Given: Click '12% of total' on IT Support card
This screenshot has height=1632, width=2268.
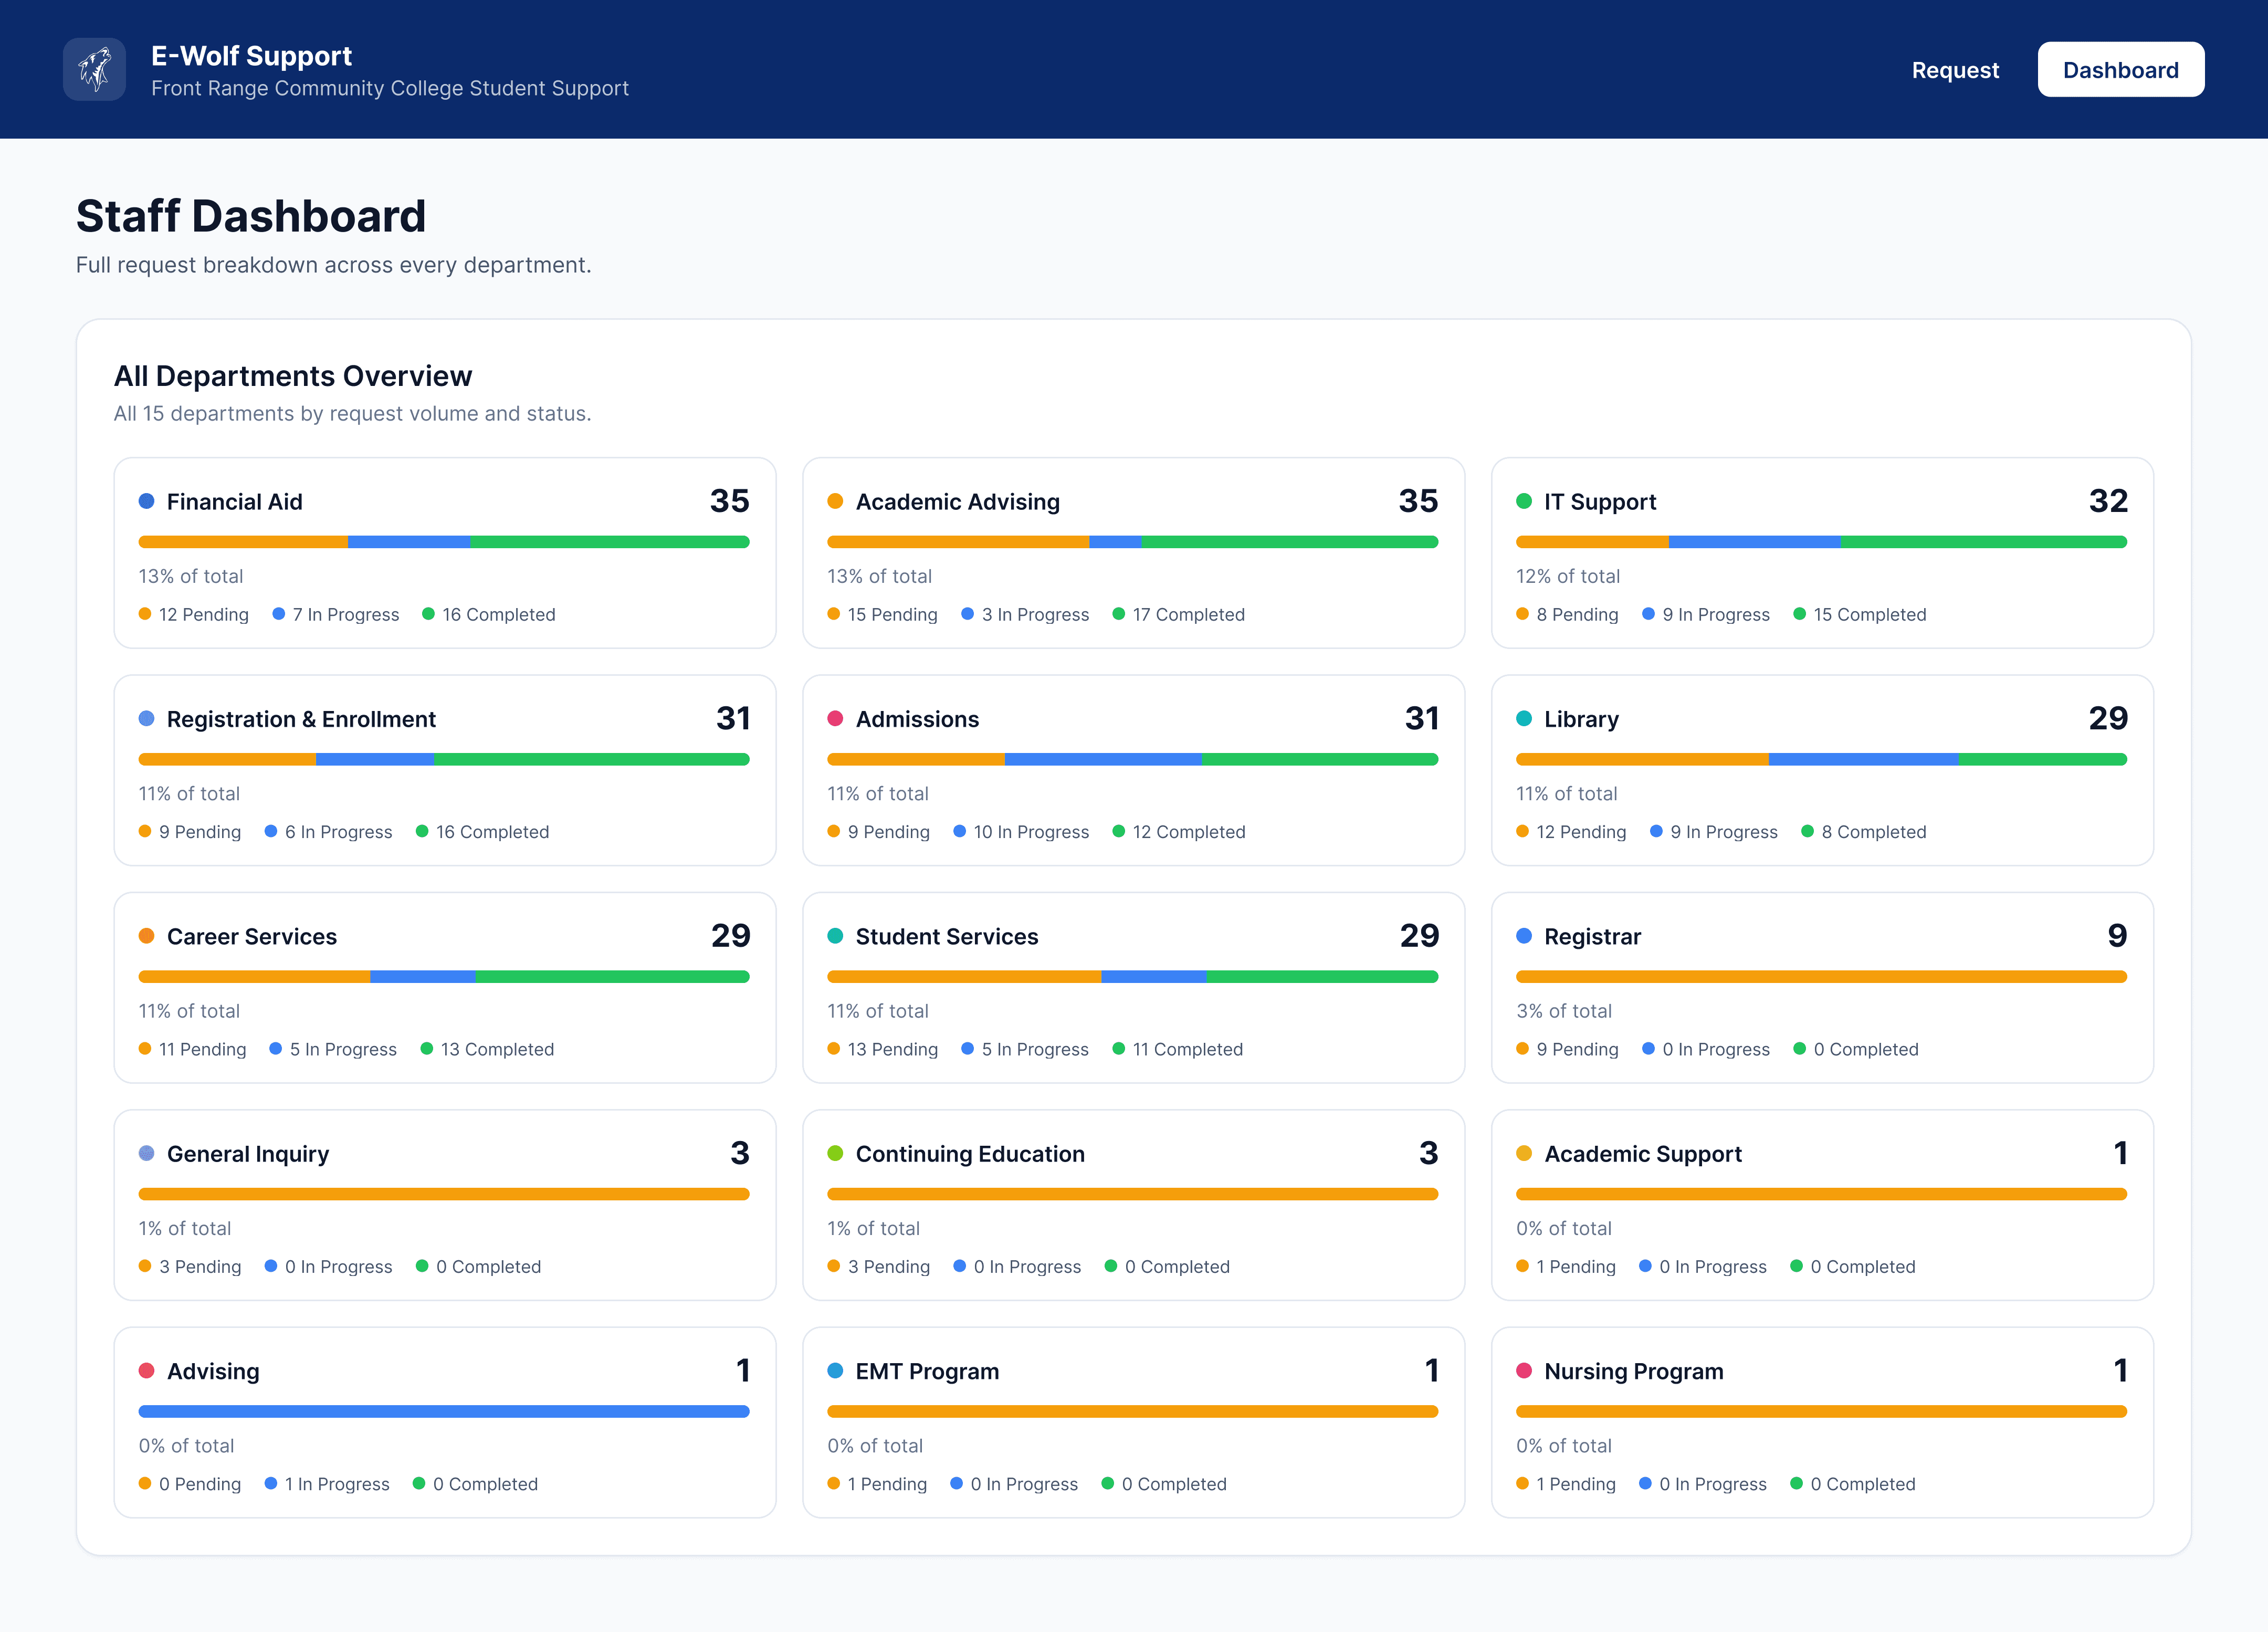Looking at the screenshot, I should [x=1568, y=576].
